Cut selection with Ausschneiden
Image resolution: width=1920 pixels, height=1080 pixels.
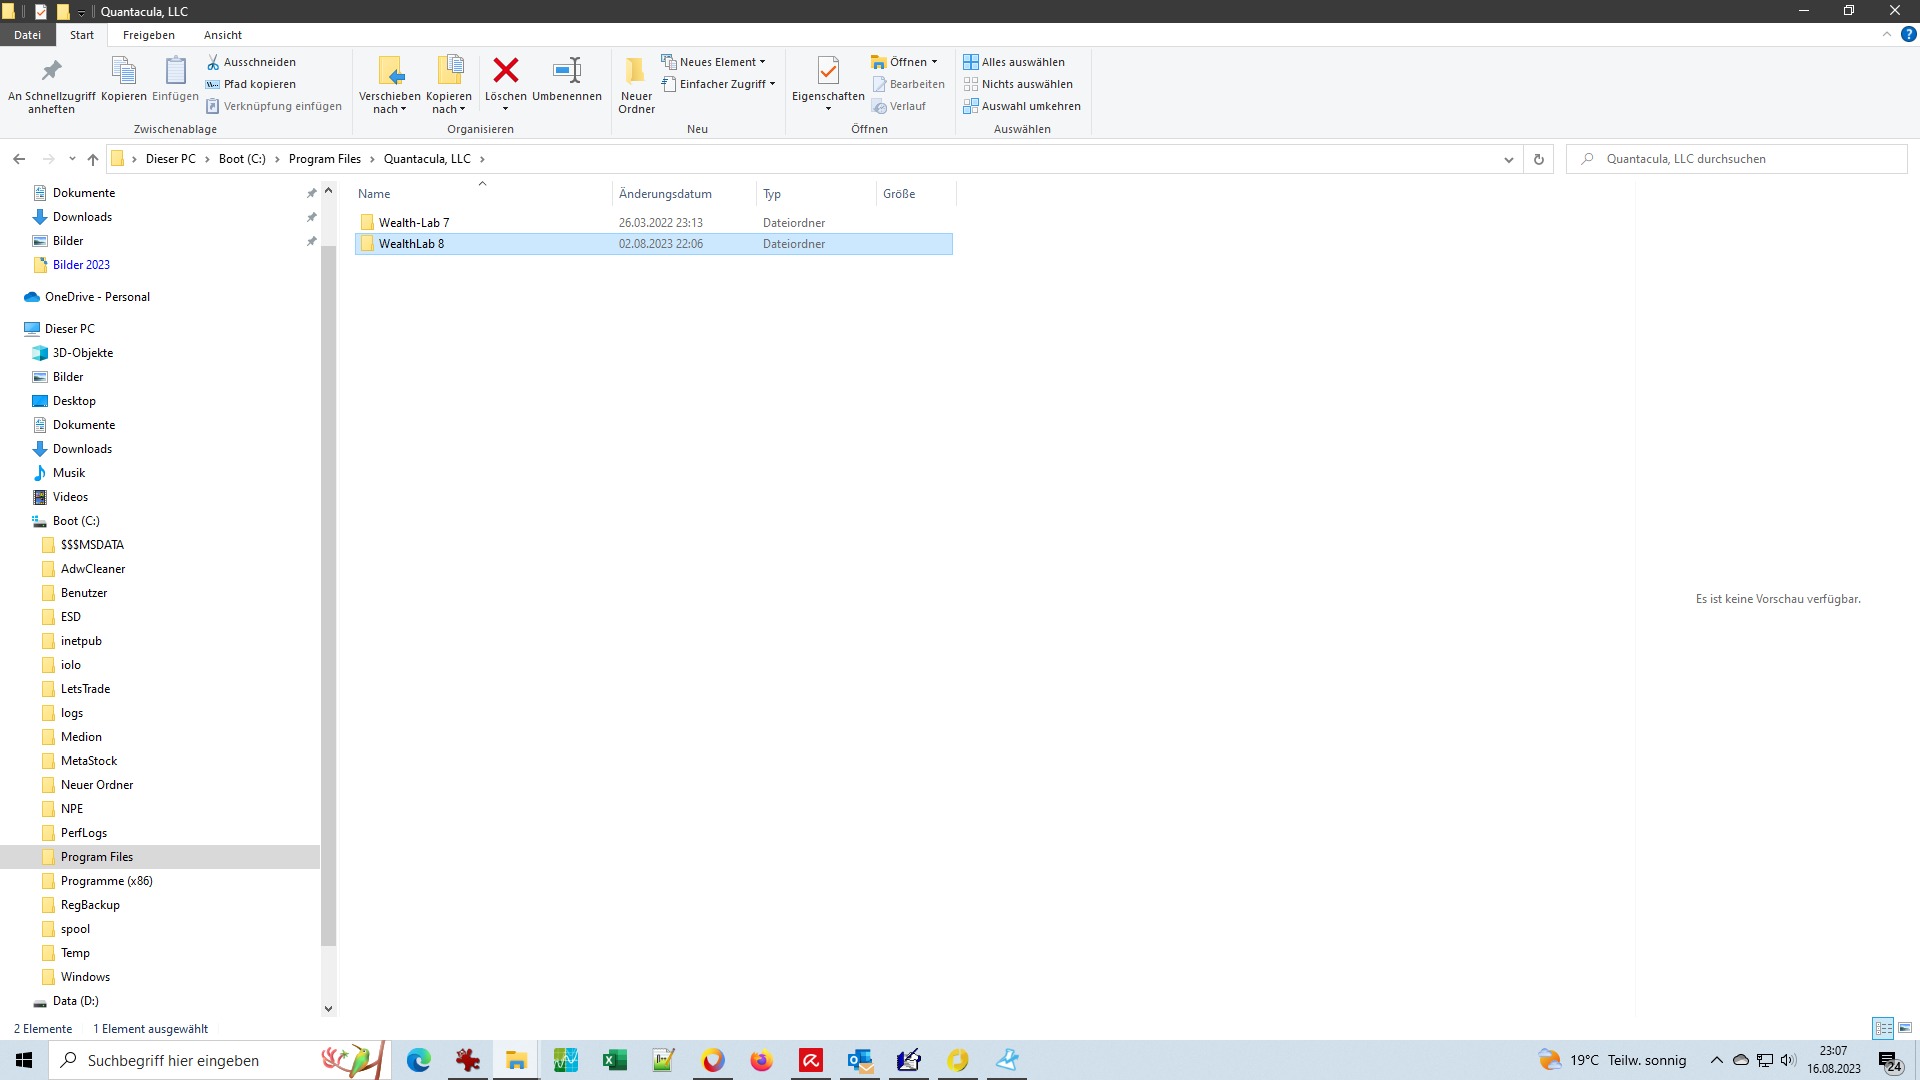pos(251,62)
